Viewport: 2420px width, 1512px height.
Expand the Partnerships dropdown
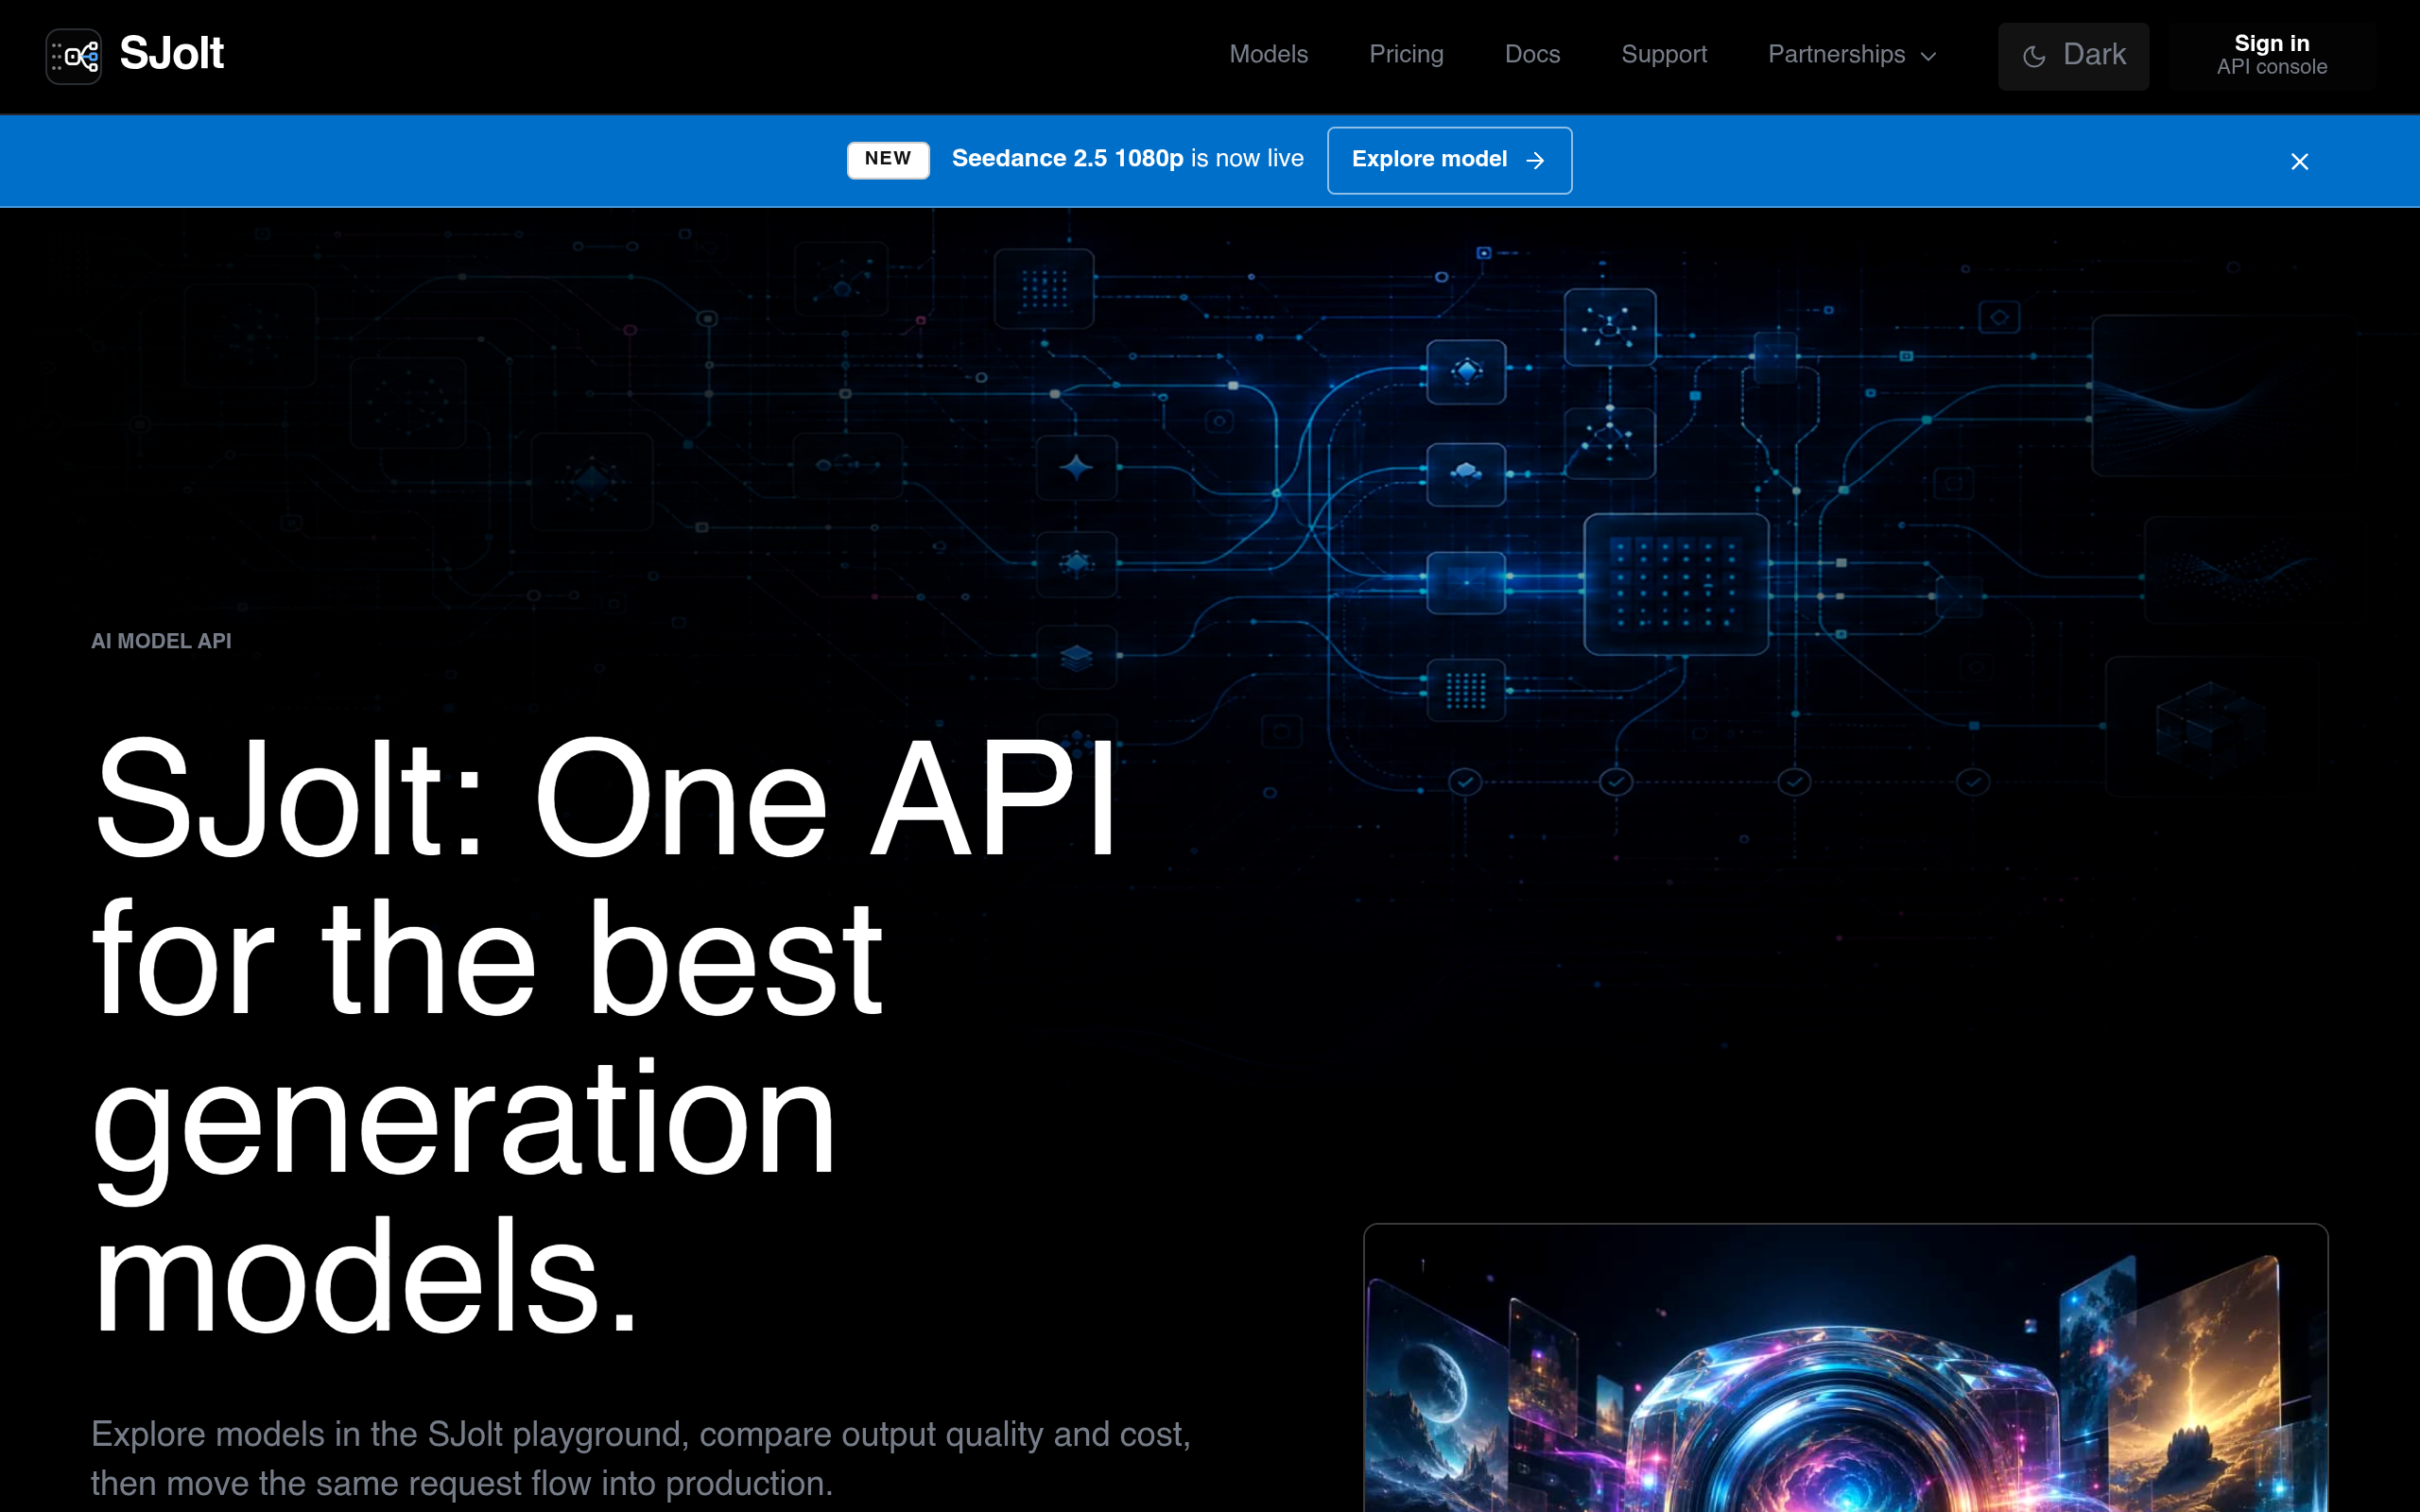tap(1852, 55)
